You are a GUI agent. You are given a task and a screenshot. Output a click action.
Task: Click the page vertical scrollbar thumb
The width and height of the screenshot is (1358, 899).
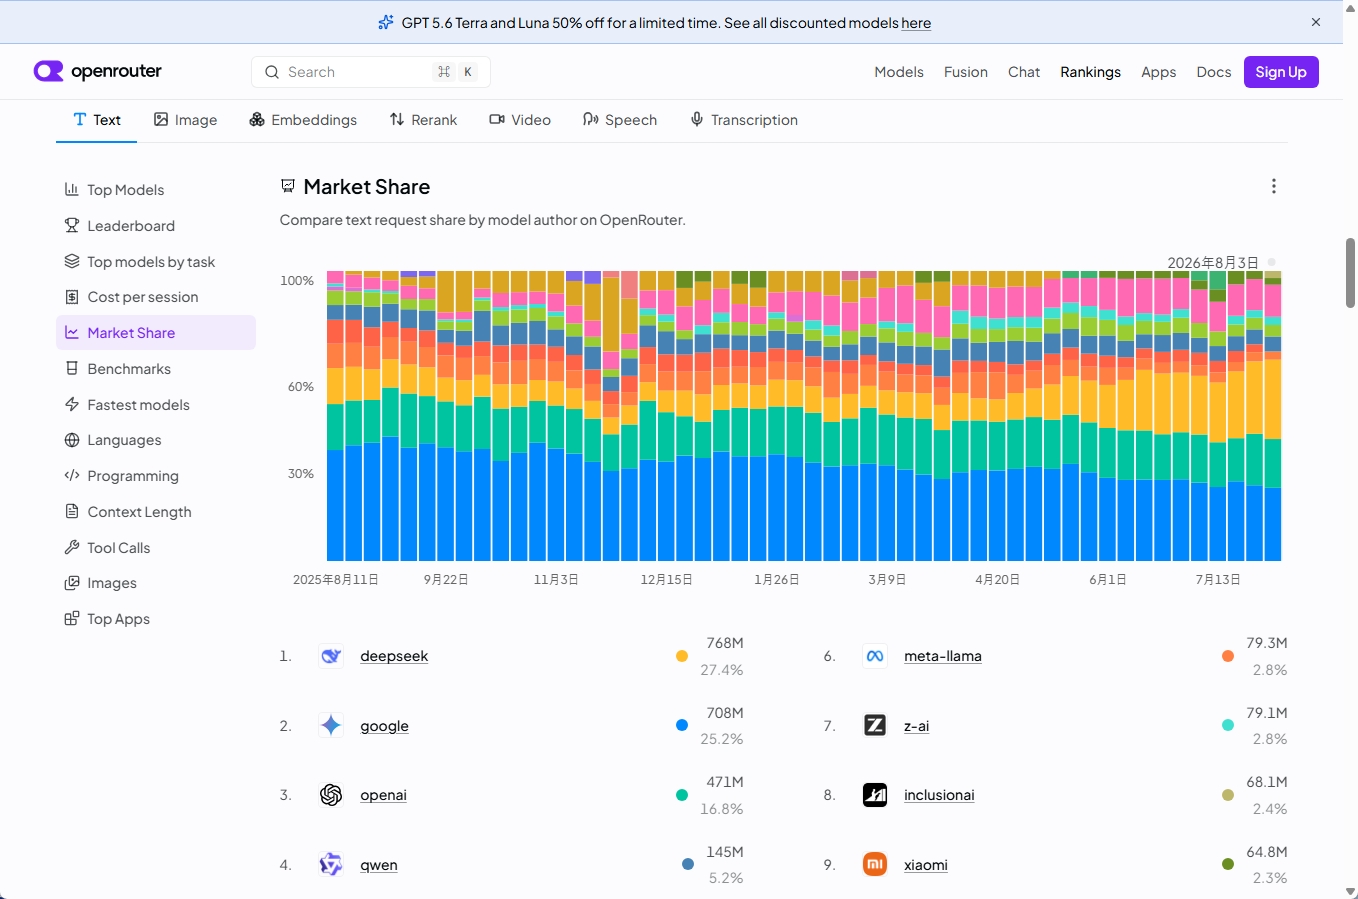tap(1350, 273)
